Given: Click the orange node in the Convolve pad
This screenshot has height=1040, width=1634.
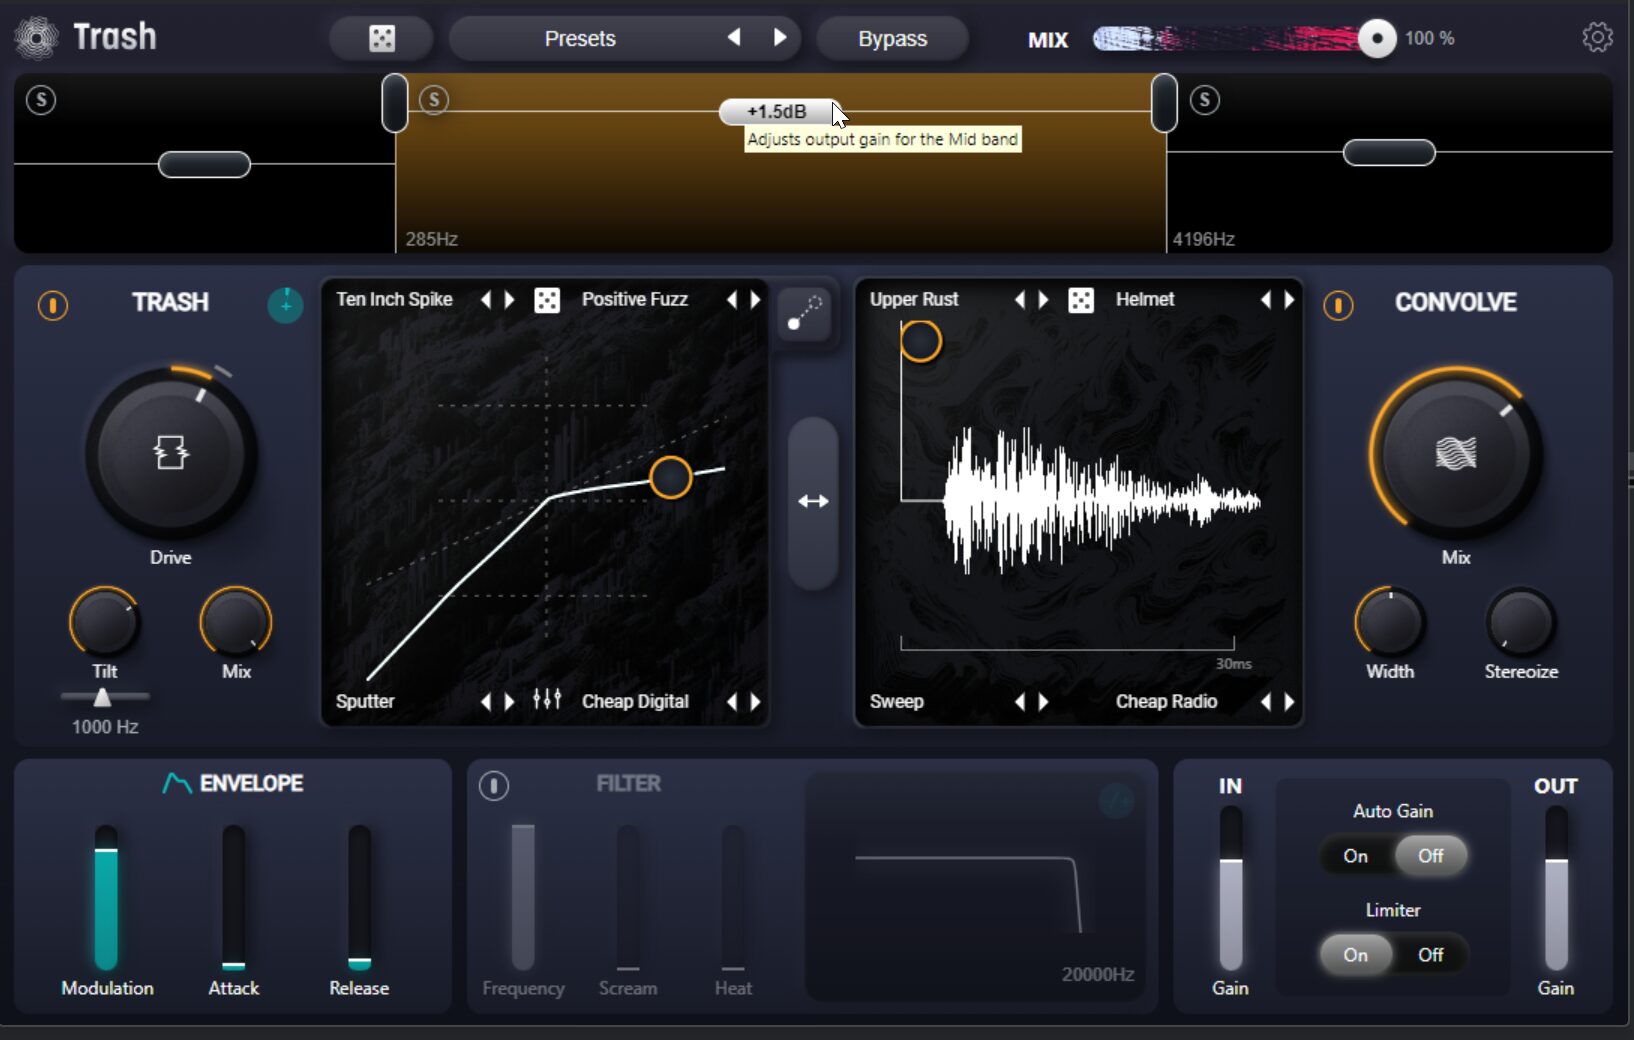Looking at the screenshot, I should (920, 341).
